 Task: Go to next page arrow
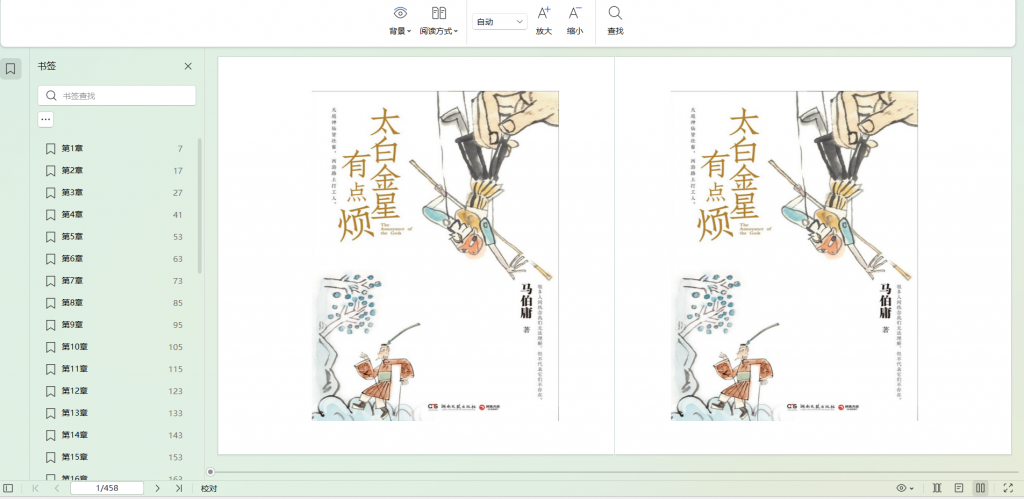click(157, 488)
